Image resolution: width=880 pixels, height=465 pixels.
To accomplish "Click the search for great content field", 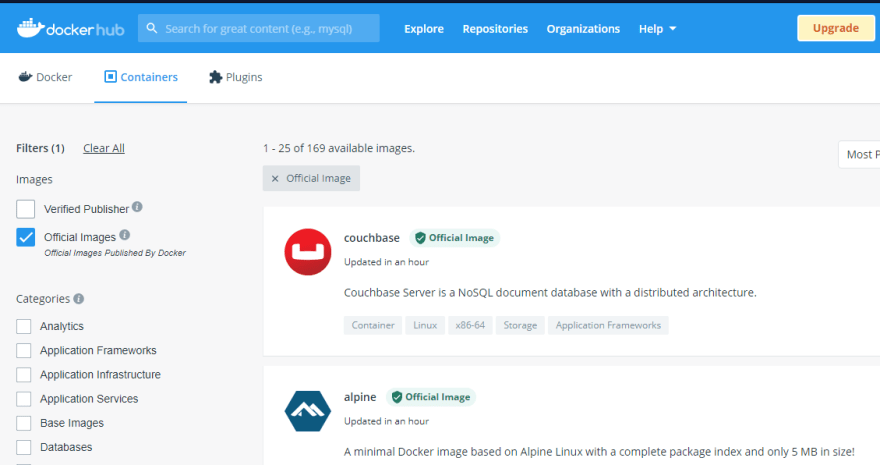I will tap(259, 28).
